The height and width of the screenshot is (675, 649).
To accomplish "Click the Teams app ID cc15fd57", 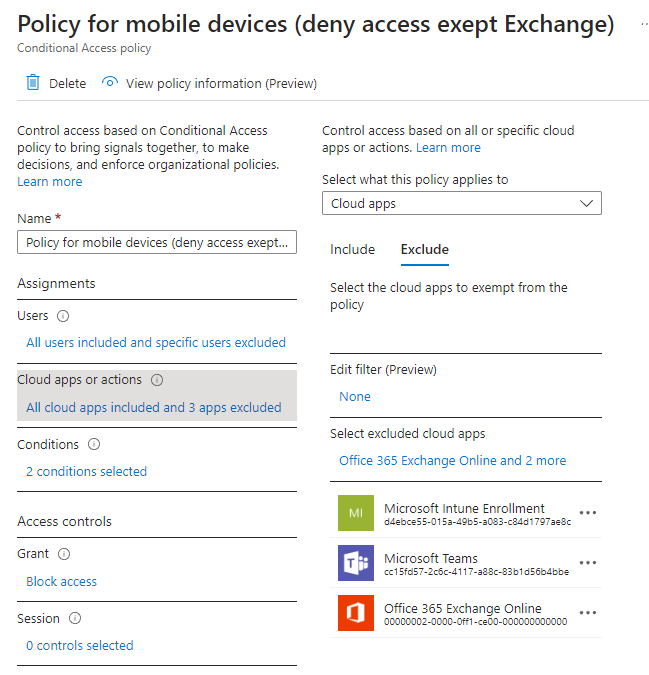I will (476, 572).
